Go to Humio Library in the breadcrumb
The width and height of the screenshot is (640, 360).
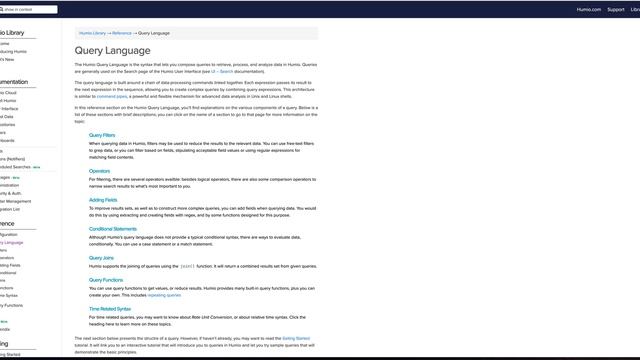(x=92, y=33)
